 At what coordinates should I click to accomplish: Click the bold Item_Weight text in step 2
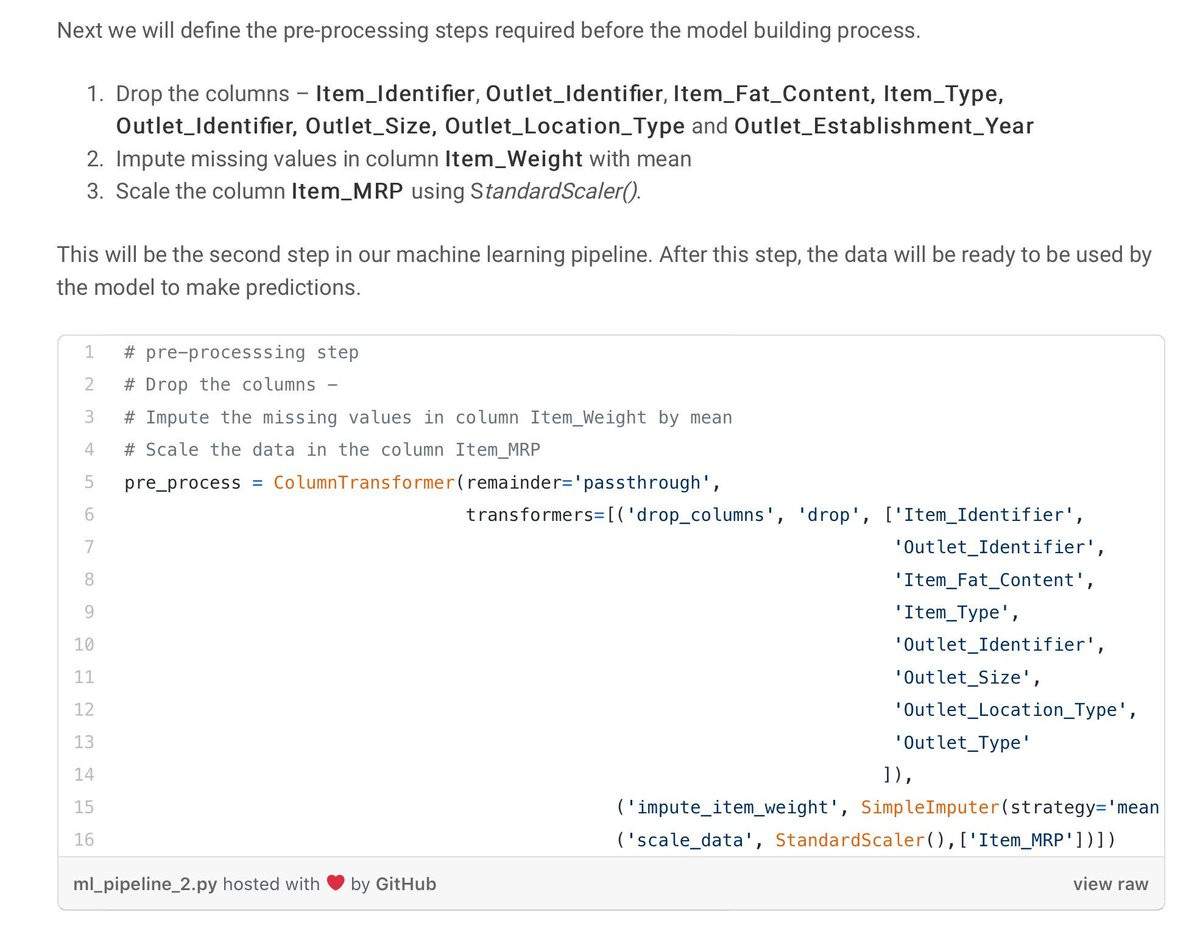click(514, 159)
